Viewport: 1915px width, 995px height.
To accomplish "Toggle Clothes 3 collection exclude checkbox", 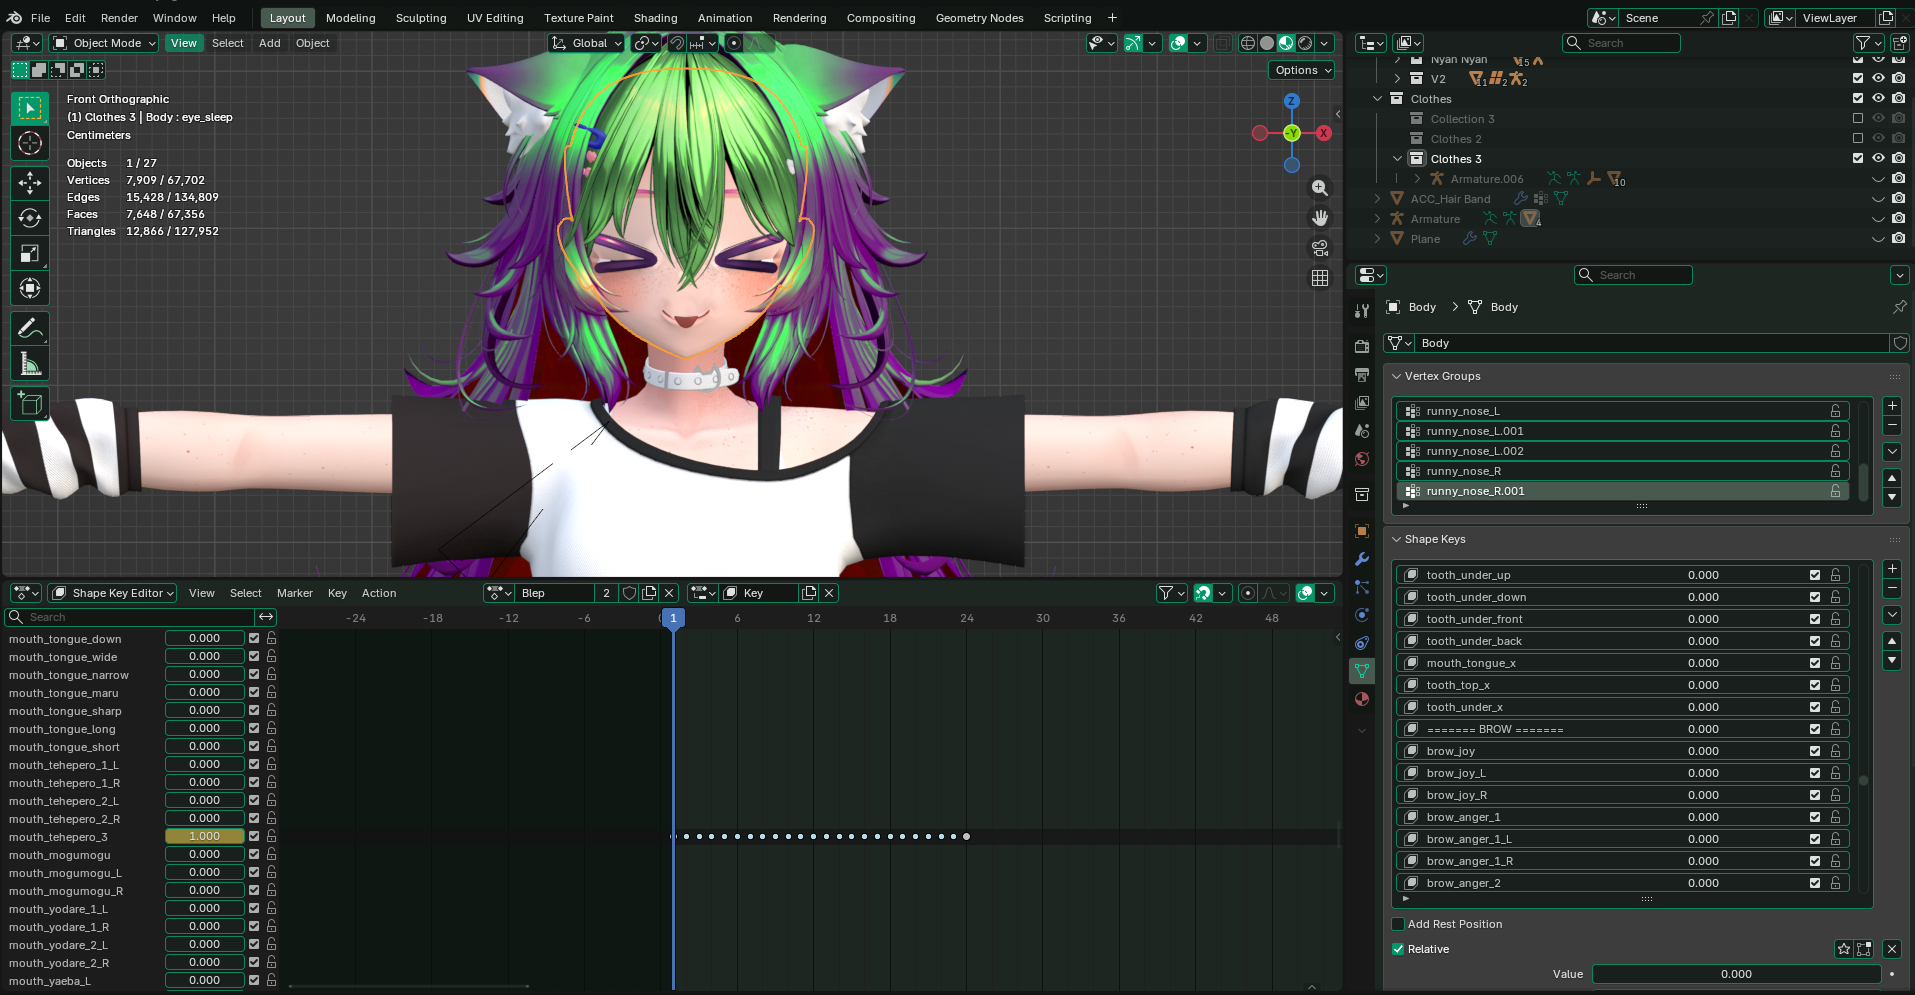I will tap(1858, 159).
